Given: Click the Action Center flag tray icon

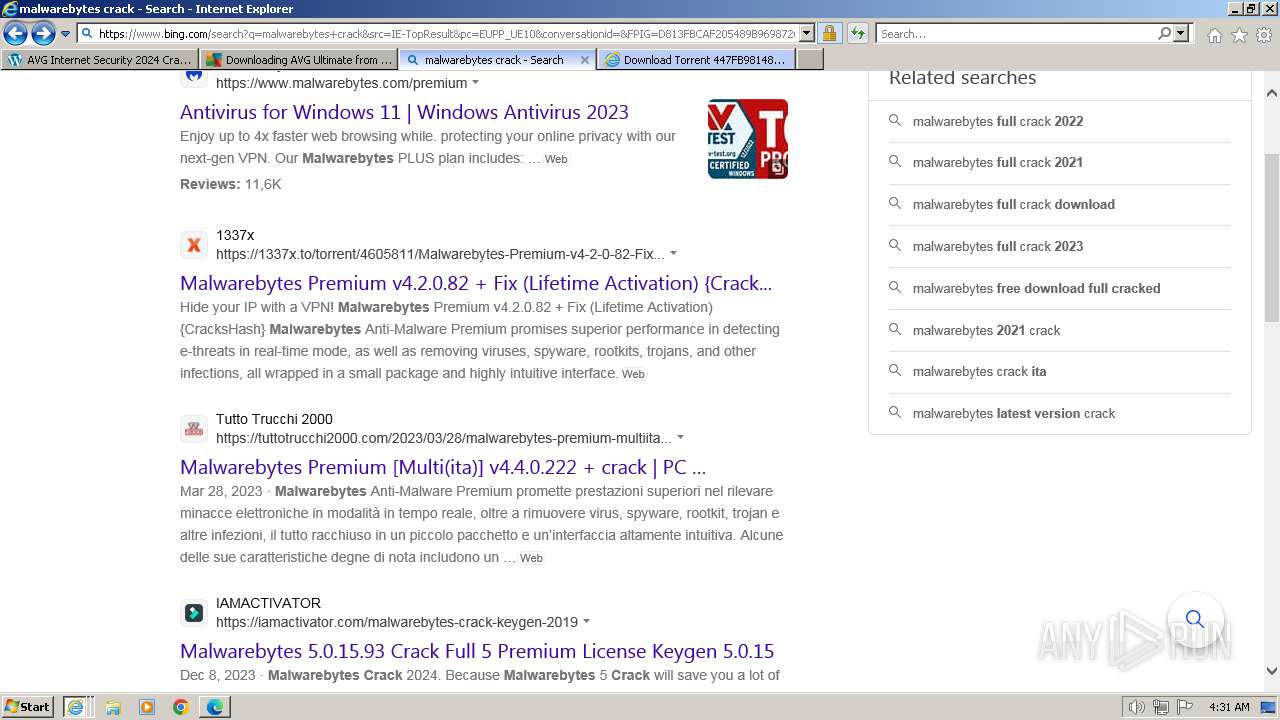Looking at the screenshot, I should (1185, 707).
